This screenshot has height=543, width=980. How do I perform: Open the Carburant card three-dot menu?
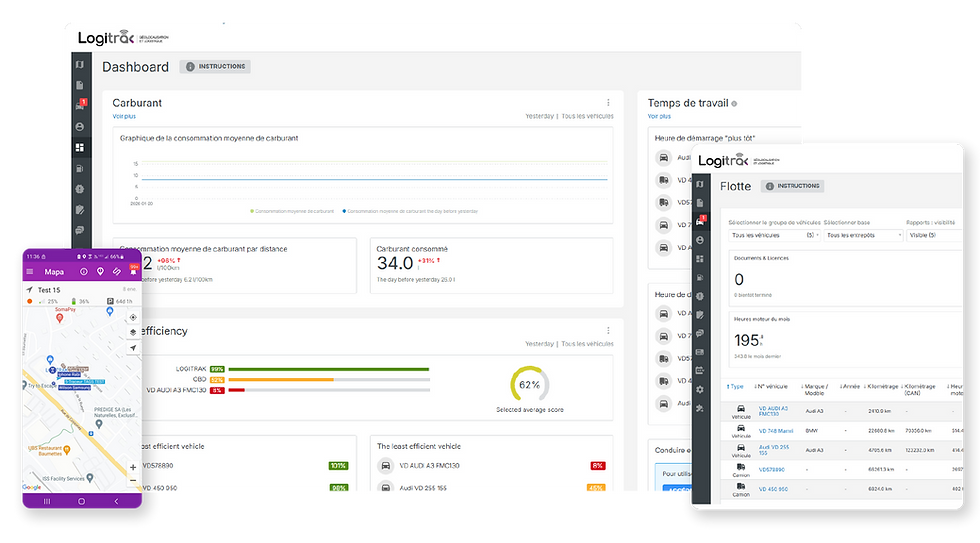[x=608, y=102]
